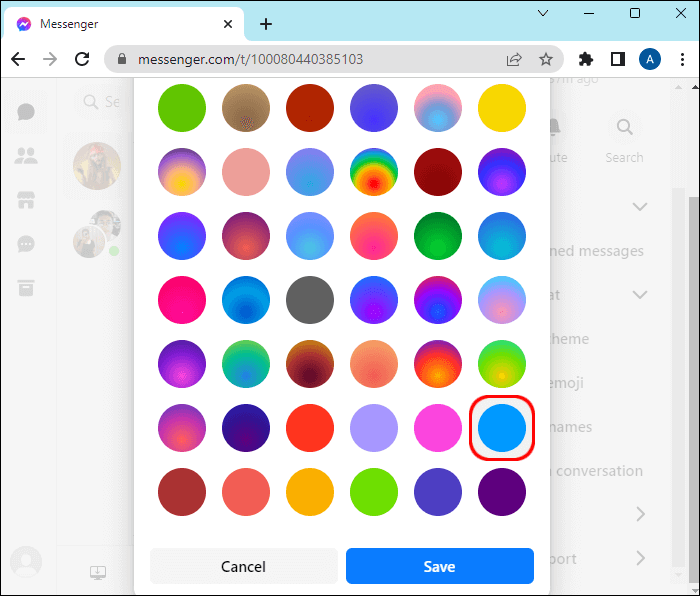Open the Chrome profile avatar A
The image size is (700, 596).
[650, 59]
